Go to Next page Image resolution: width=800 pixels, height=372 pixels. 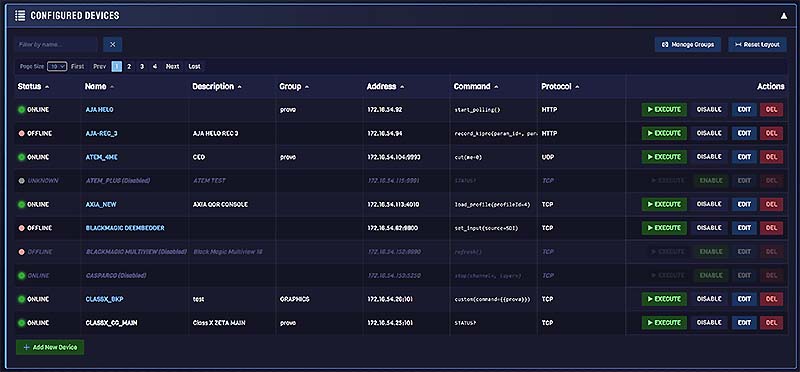pyautogui.click(x=172, y=66)
